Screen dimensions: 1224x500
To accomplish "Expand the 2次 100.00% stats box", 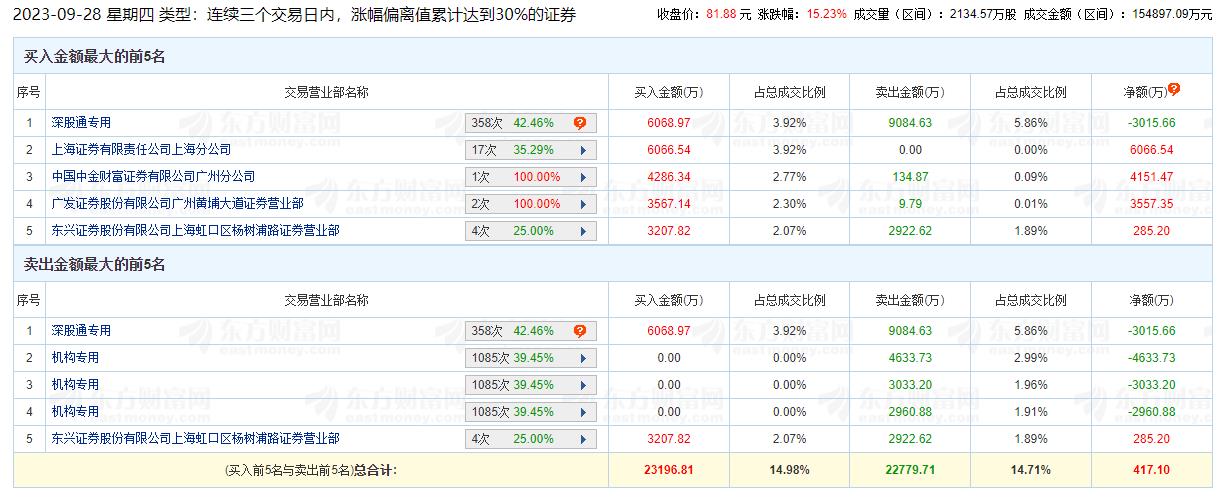I will [530, 204].
